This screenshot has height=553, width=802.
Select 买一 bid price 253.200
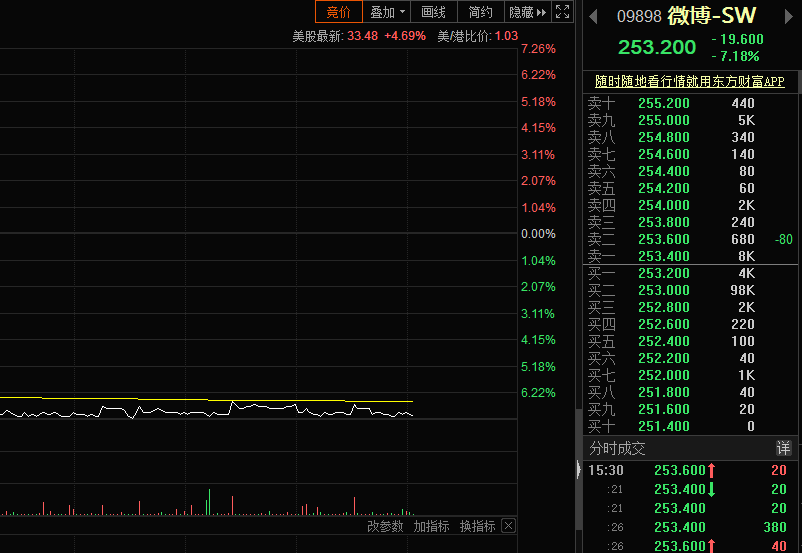664,273
